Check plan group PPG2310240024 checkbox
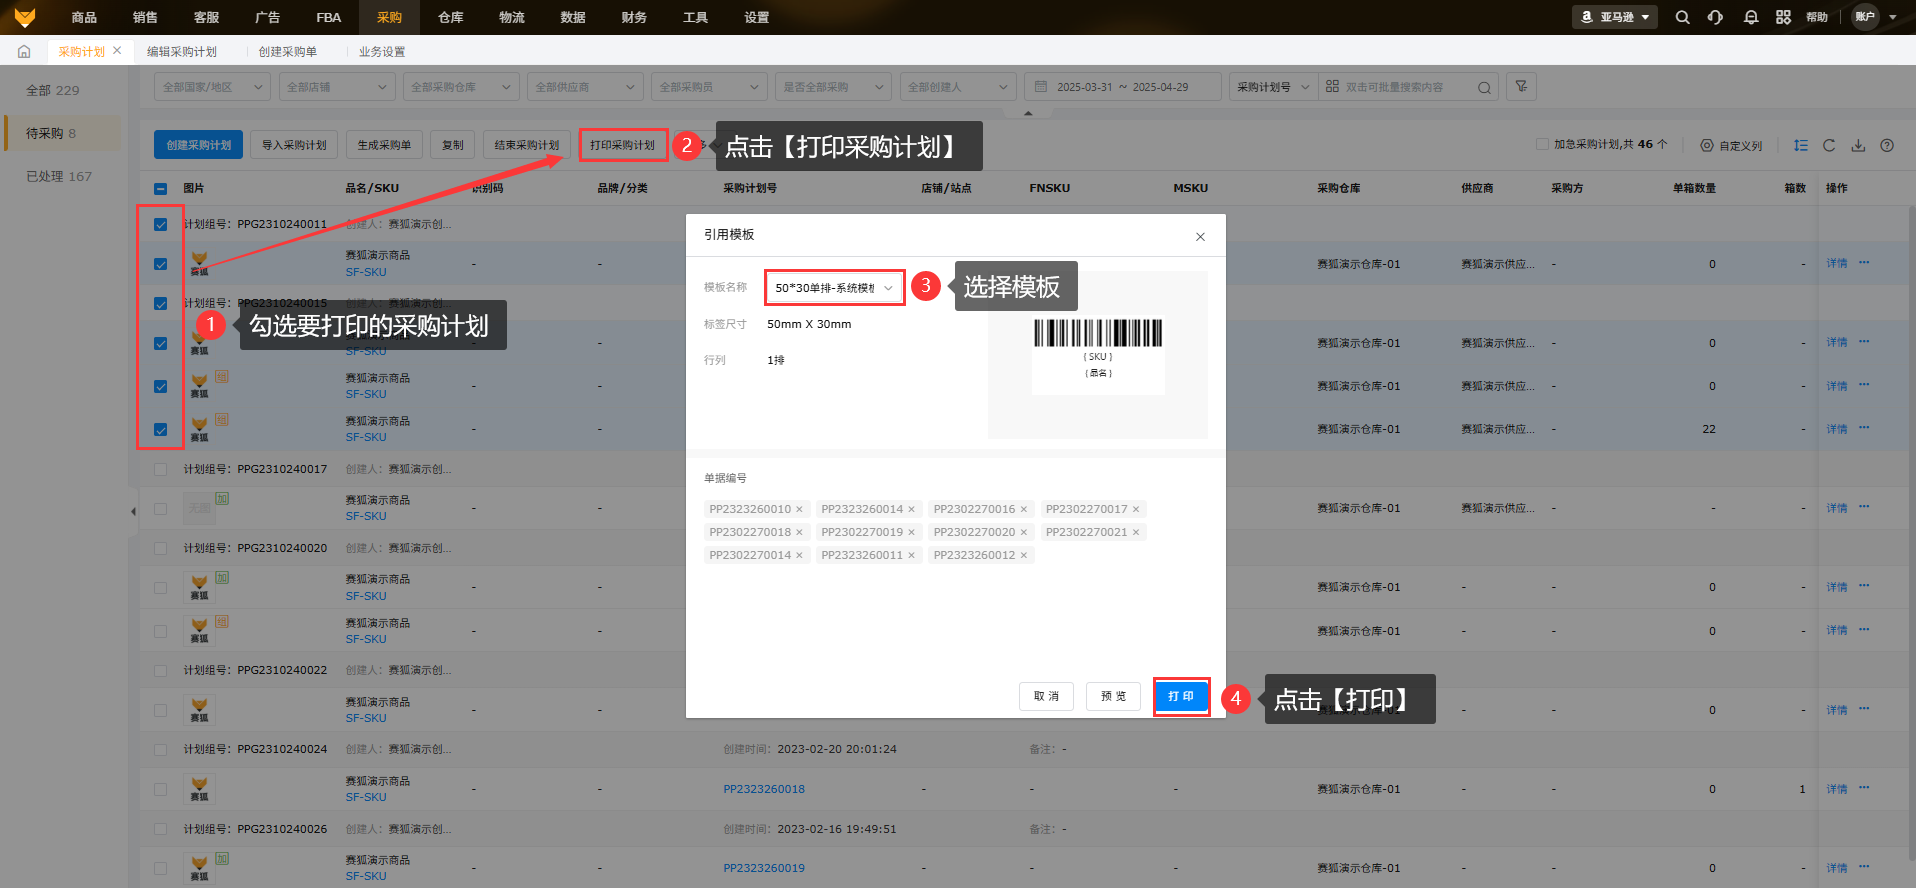Viewport: 1916px width, 888px height. click(161, 749)
